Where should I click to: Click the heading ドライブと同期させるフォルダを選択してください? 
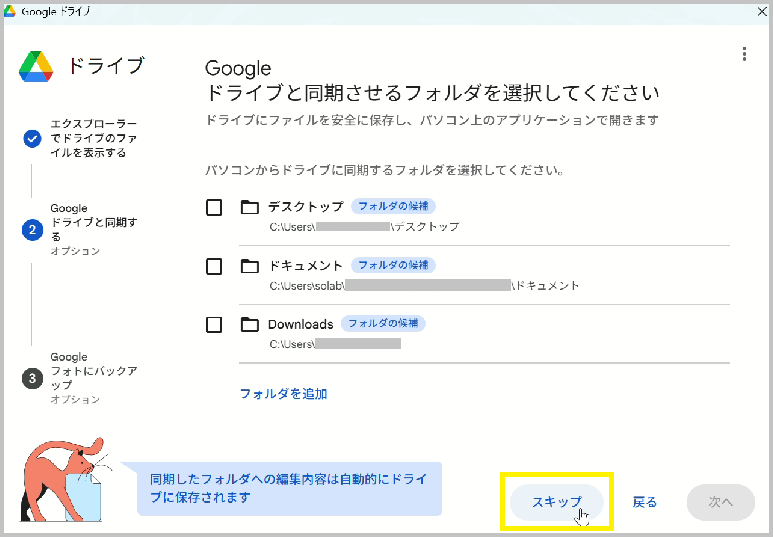click(432, 93)
